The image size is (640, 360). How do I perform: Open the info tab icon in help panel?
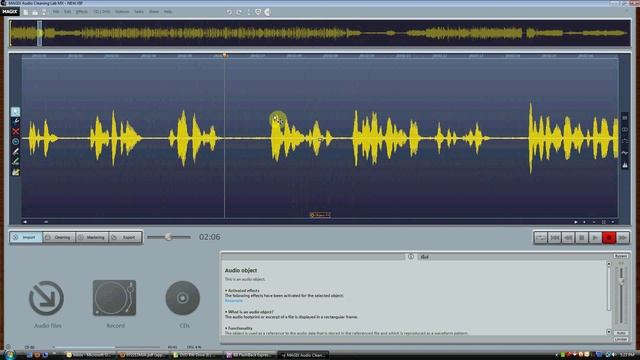[x=411, y=256]
